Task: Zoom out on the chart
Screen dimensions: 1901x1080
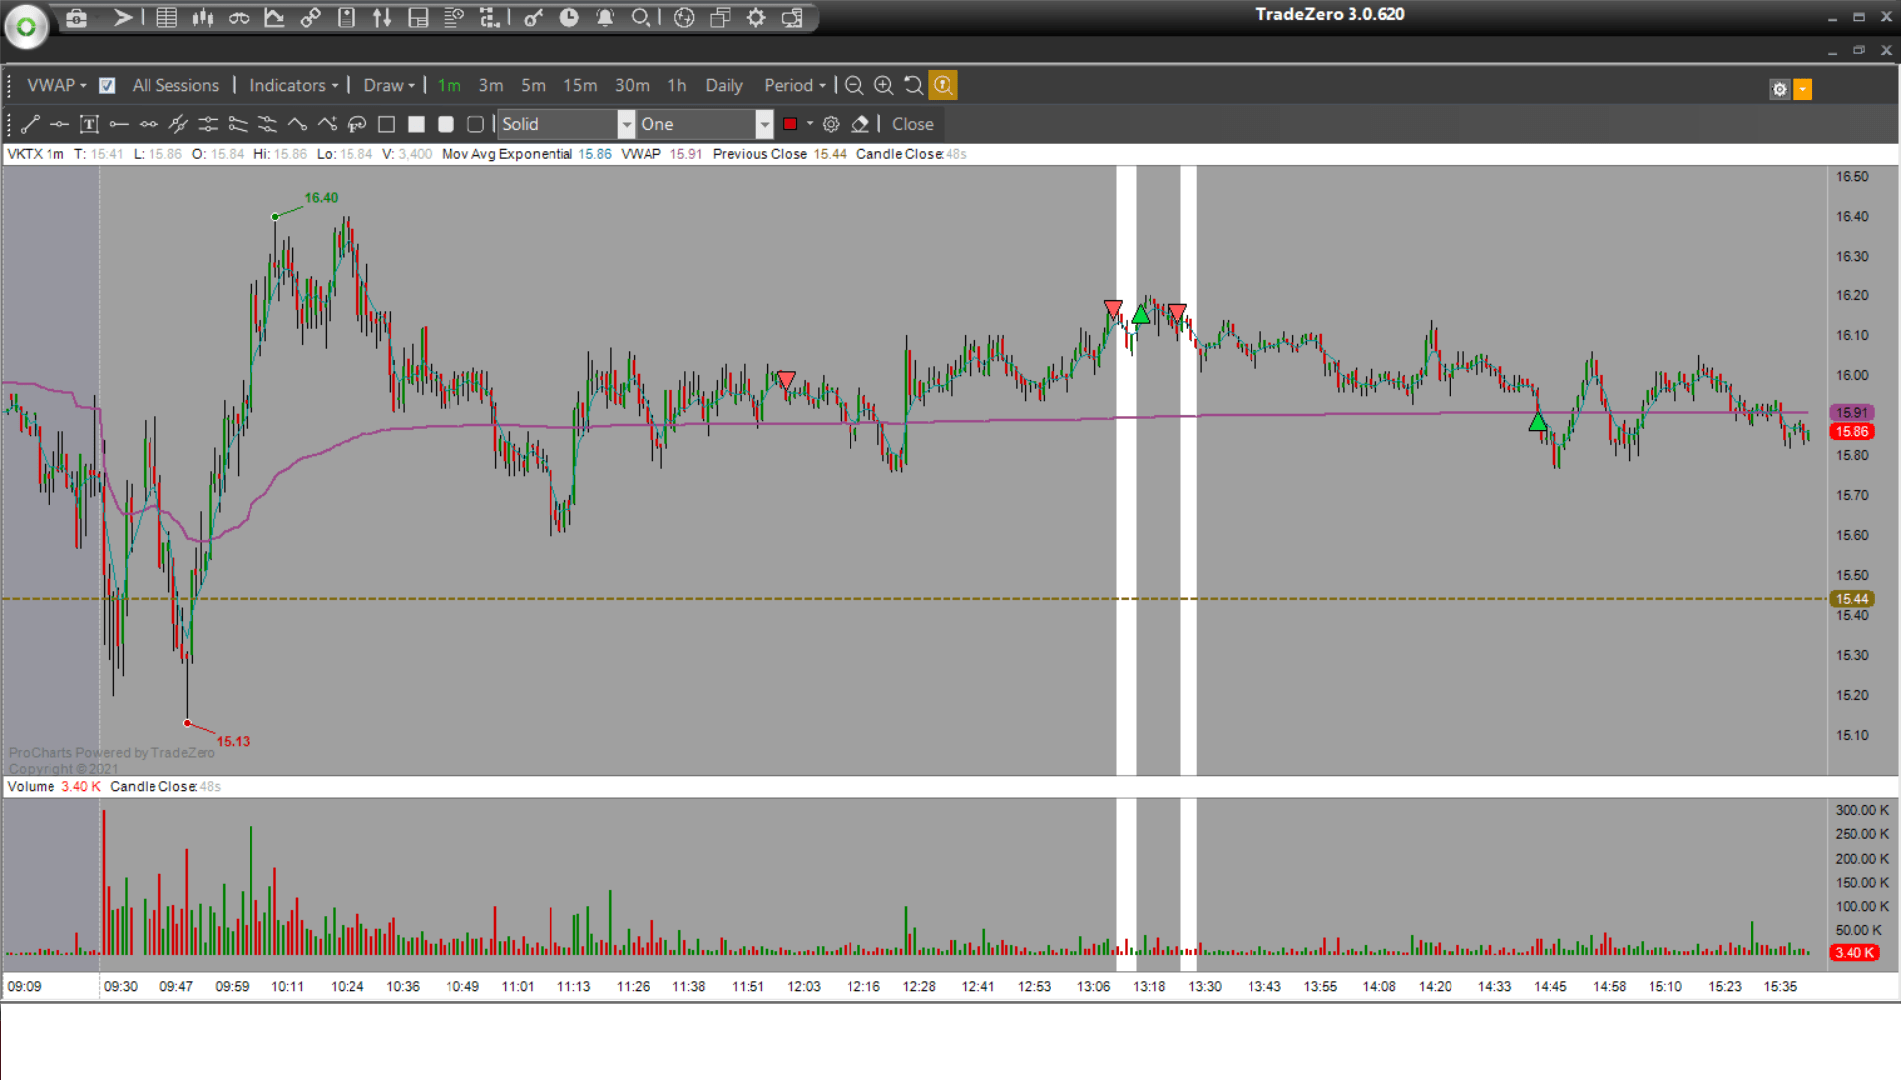Action: point(854,86)
